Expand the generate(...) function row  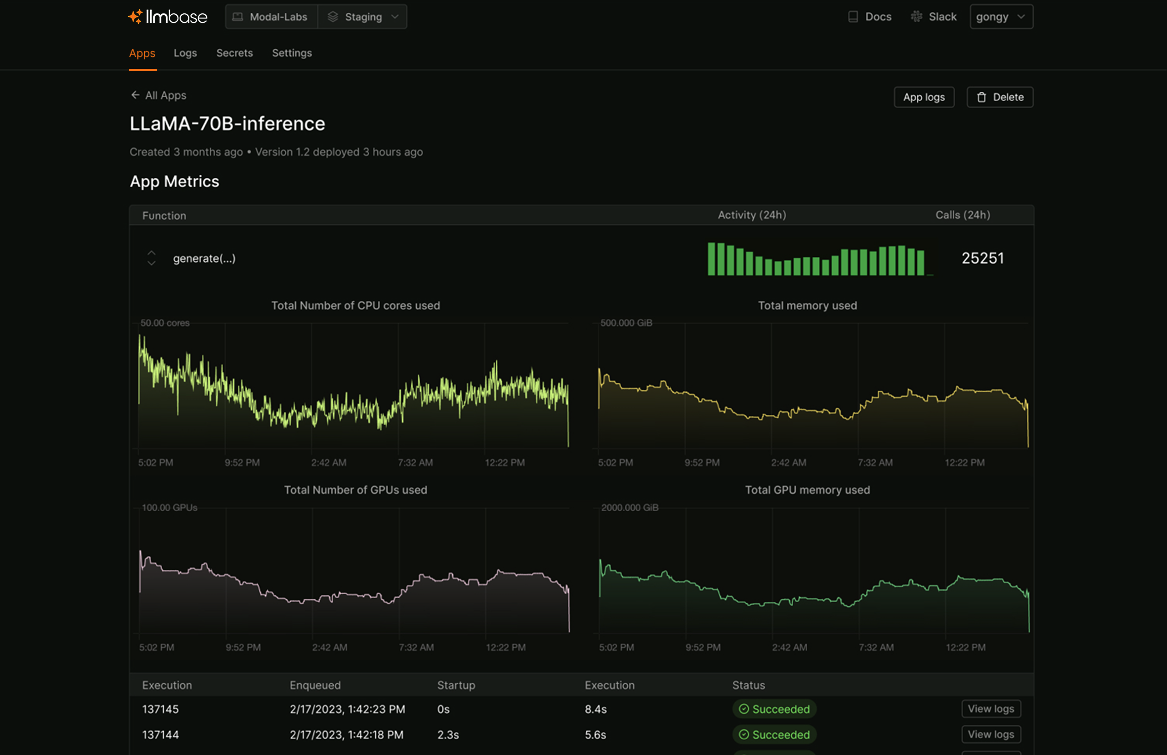150,258
